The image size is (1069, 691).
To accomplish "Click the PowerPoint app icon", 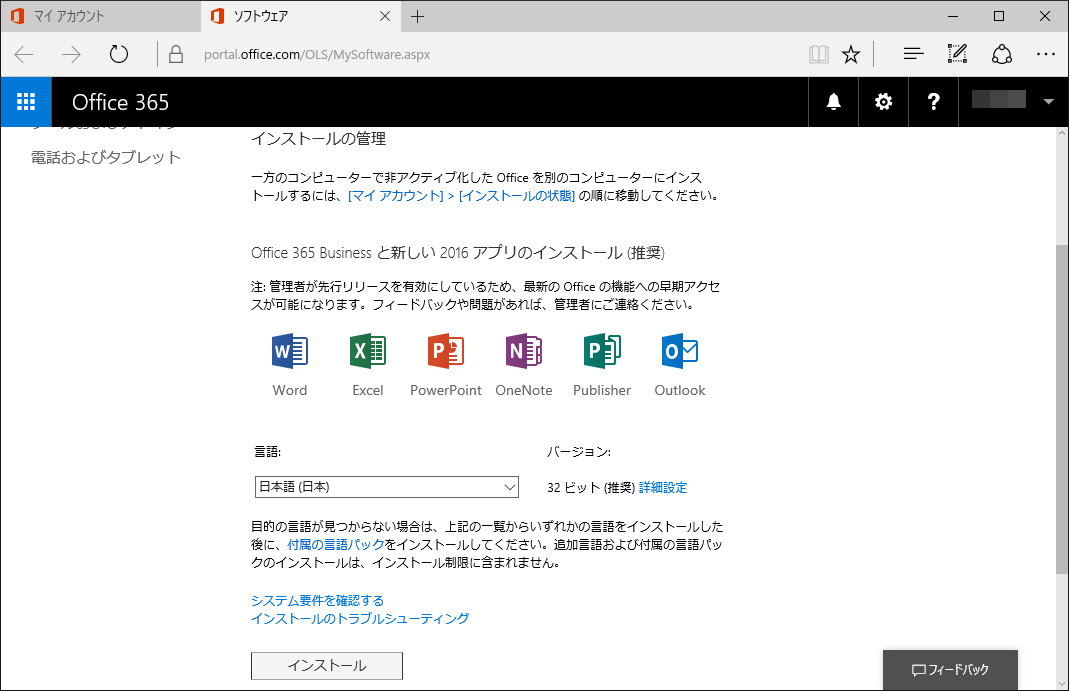I will point(446,351).
